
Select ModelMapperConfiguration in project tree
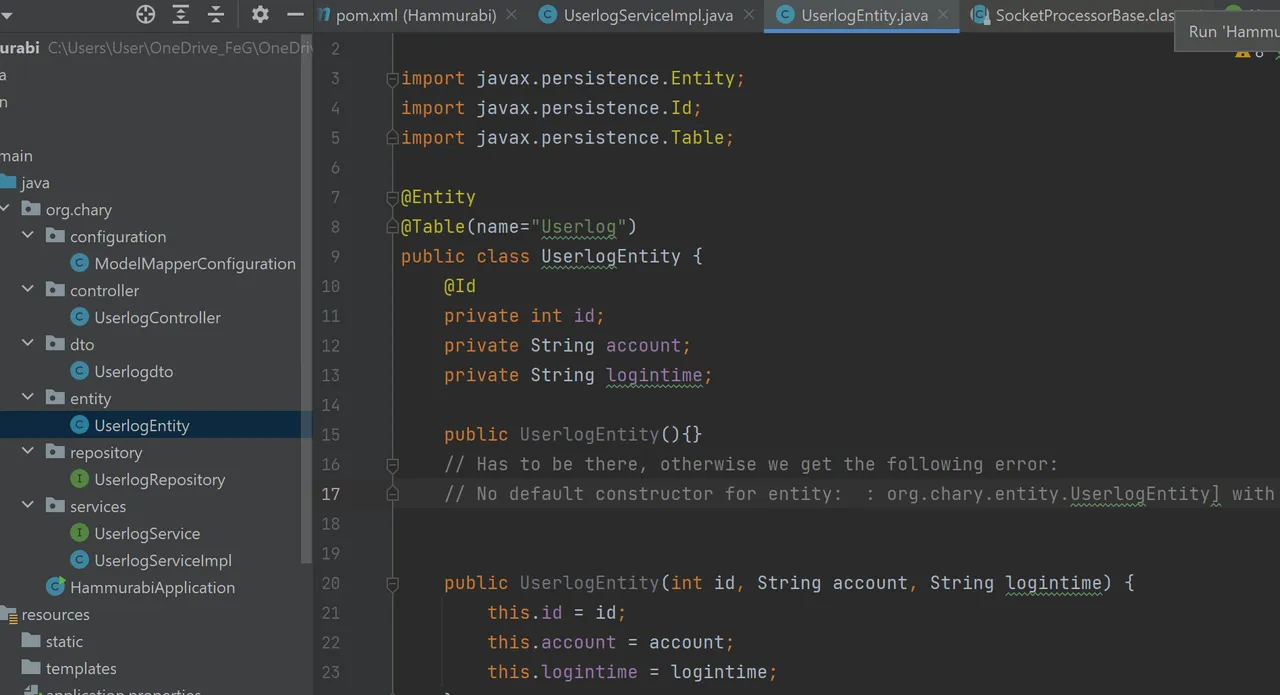[195, 264]
